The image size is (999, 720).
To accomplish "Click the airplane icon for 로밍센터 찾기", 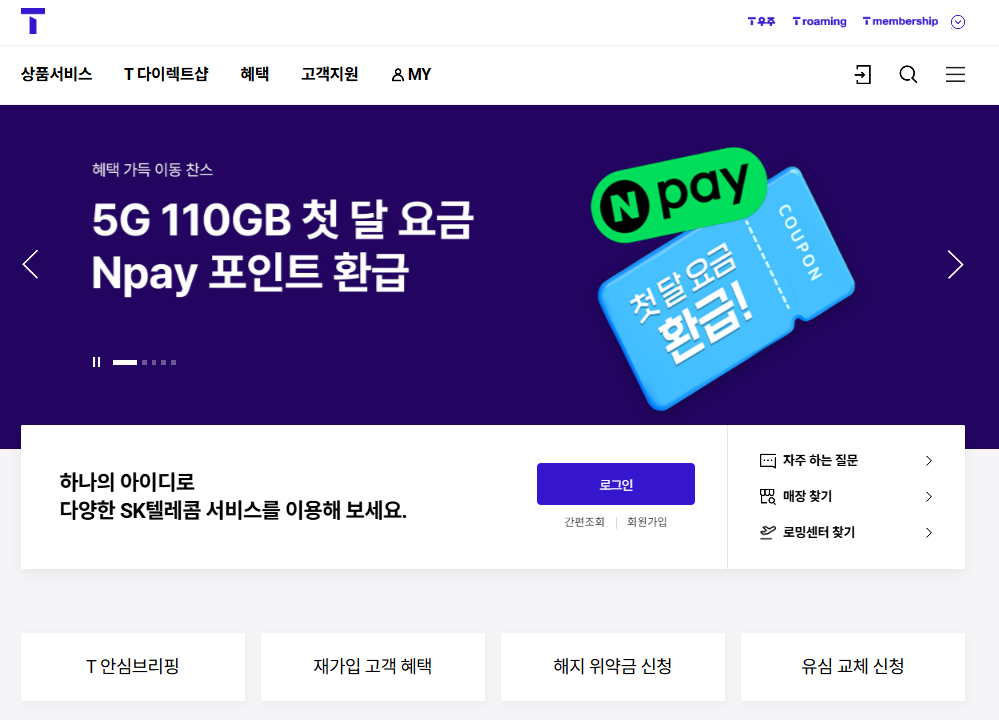I will (x=768, y=532).
